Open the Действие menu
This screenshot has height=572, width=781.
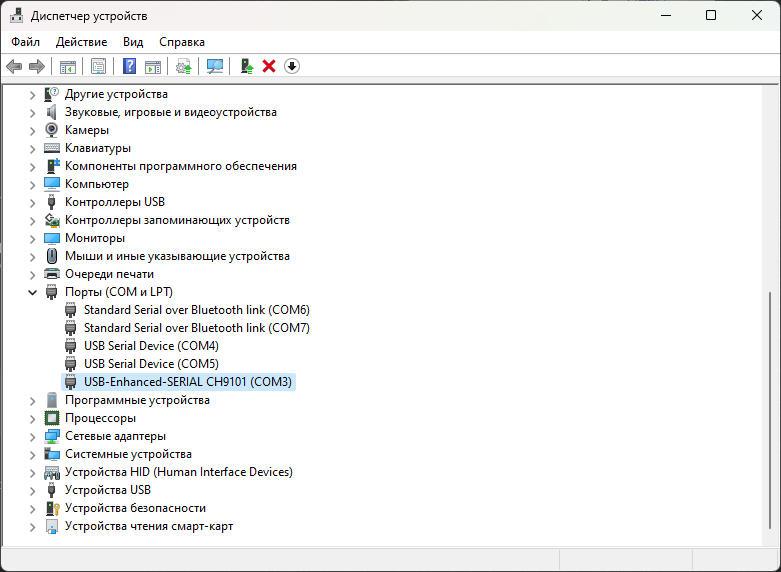(81, 42)
